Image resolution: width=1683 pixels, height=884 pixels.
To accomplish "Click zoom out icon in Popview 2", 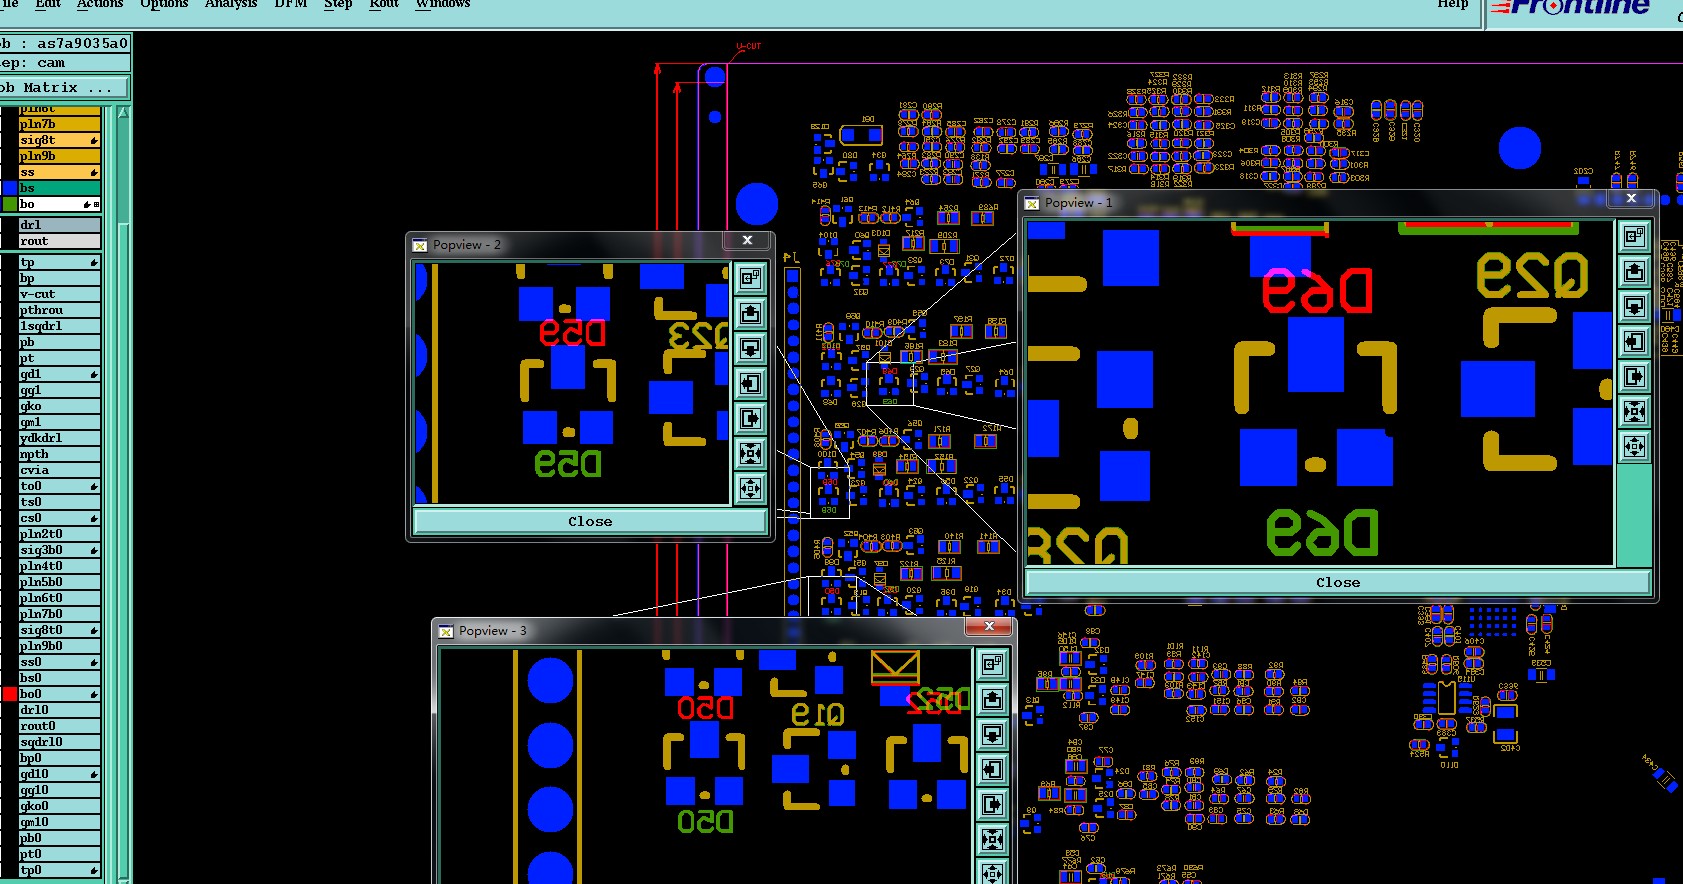I will point(750,488).
